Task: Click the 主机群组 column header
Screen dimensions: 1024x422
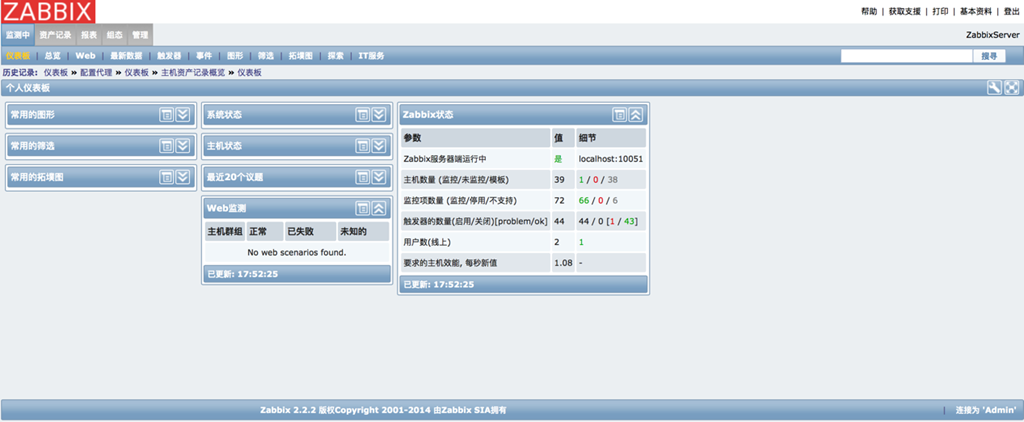Action: click(225, 231)
